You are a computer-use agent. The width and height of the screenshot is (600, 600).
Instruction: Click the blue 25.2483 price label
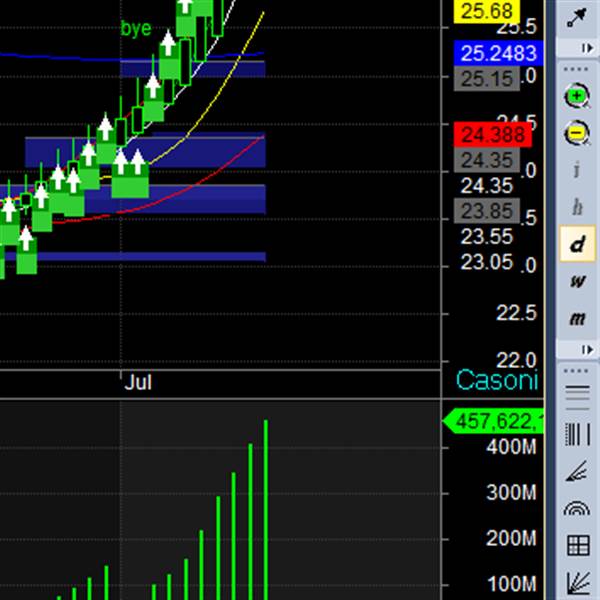pyautogui.click(x=498, y=53)
